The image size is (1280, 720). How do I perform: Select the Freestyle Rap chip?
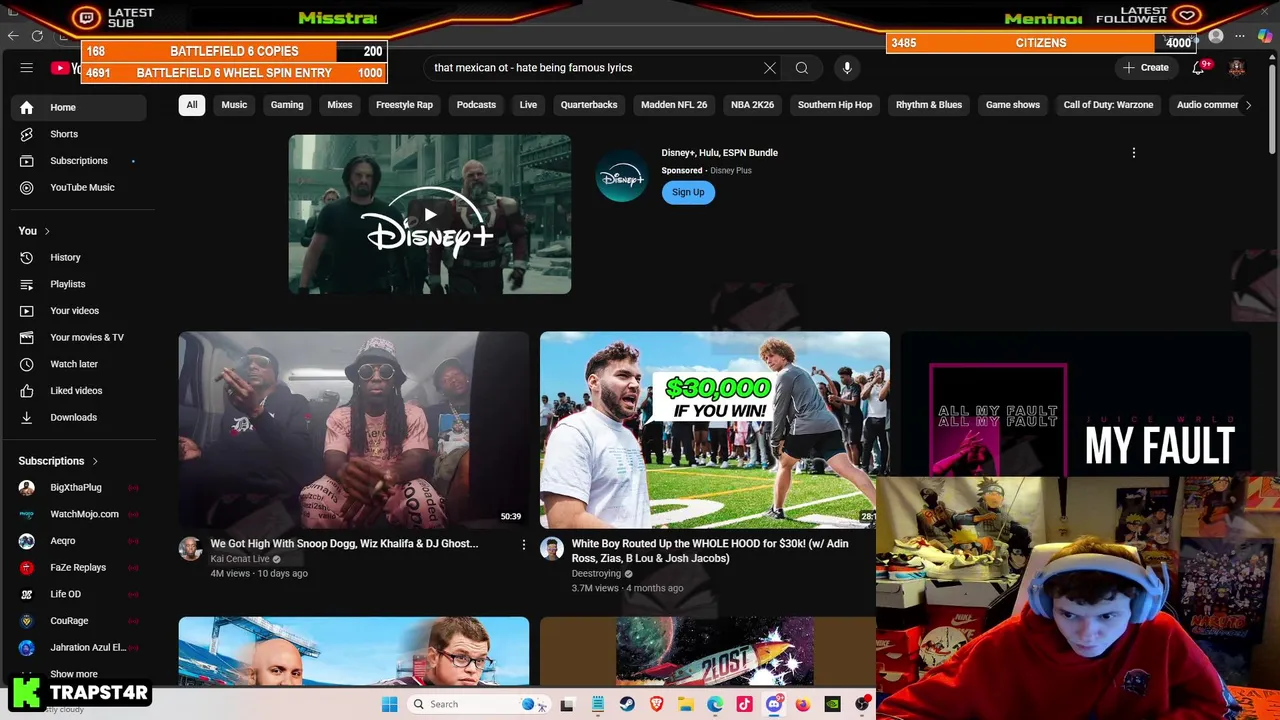click(404, 105)
